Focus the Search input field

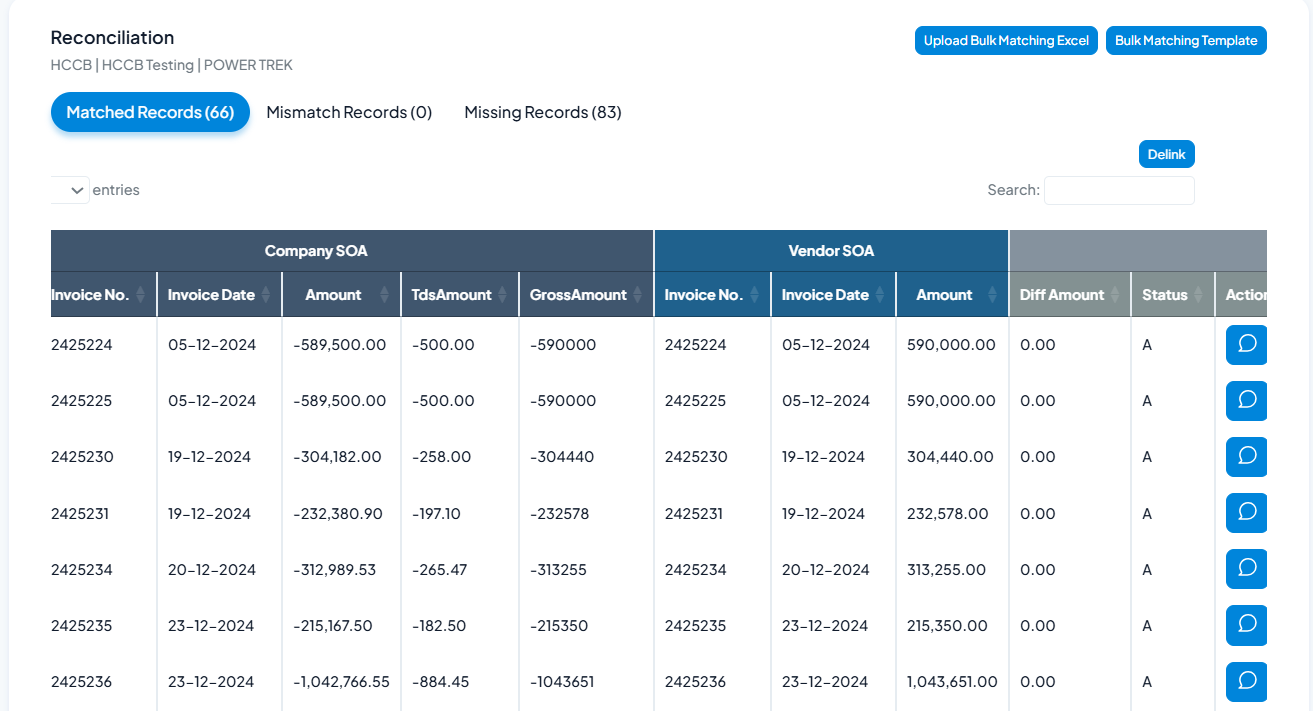(x=1118, y=190)
